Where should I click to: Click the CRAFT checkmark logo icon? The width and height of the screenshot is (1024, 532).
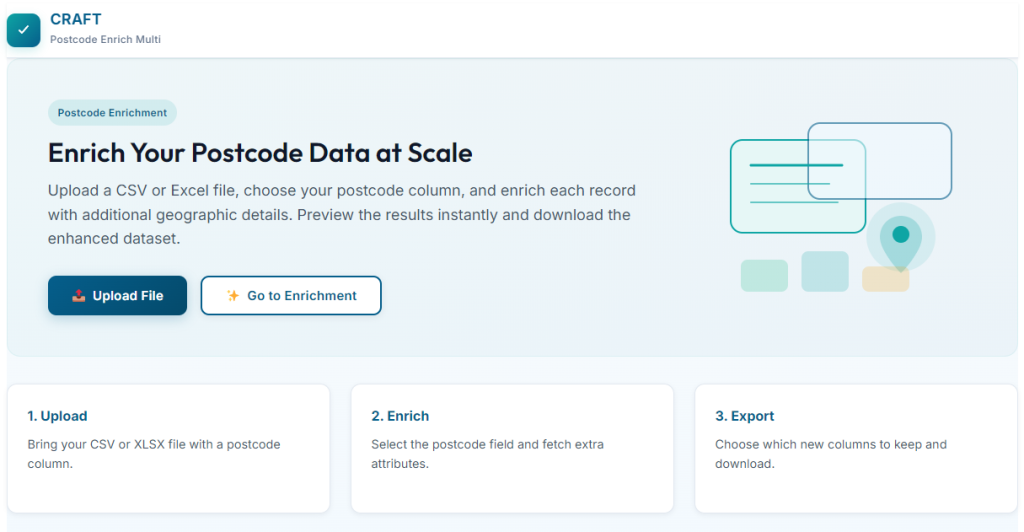(x=23, y=30)
